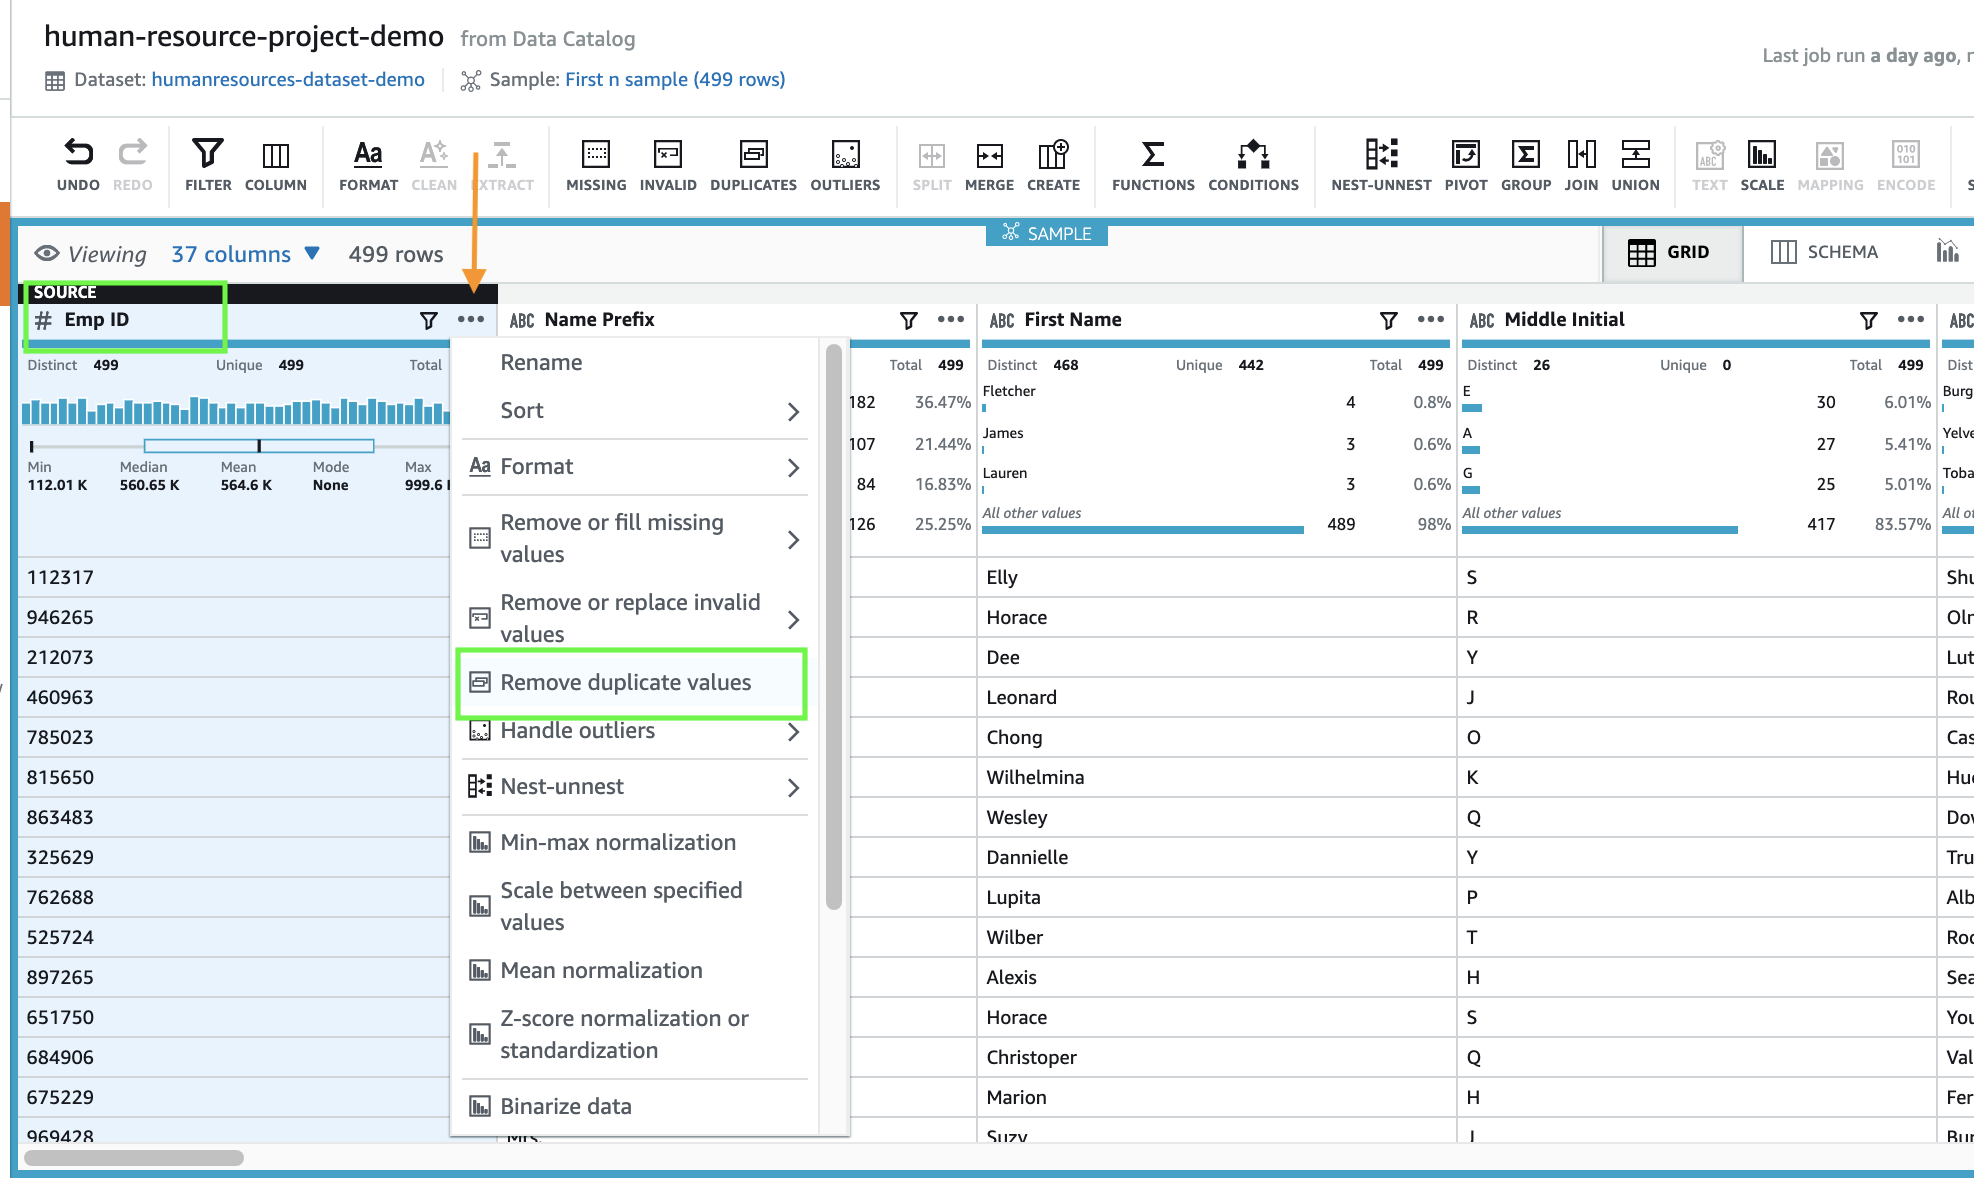
Task: Open the humanresources-dataset-demo link
Action: [288, 79]
